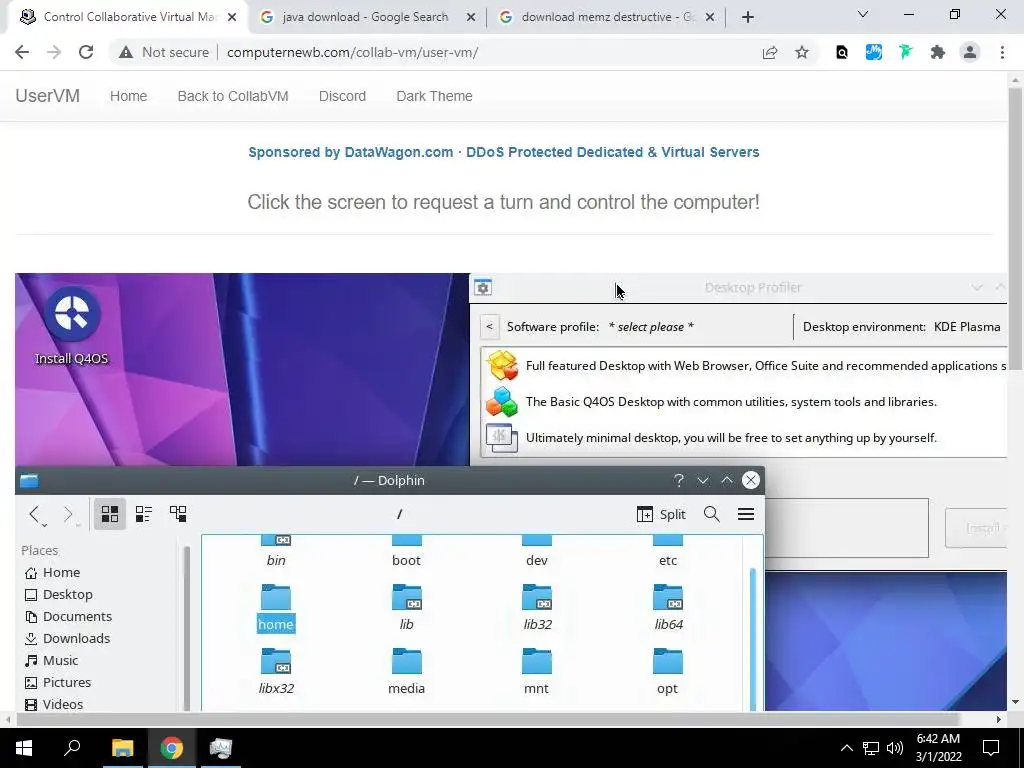Open Dolphin search

[x=712, y=514]
